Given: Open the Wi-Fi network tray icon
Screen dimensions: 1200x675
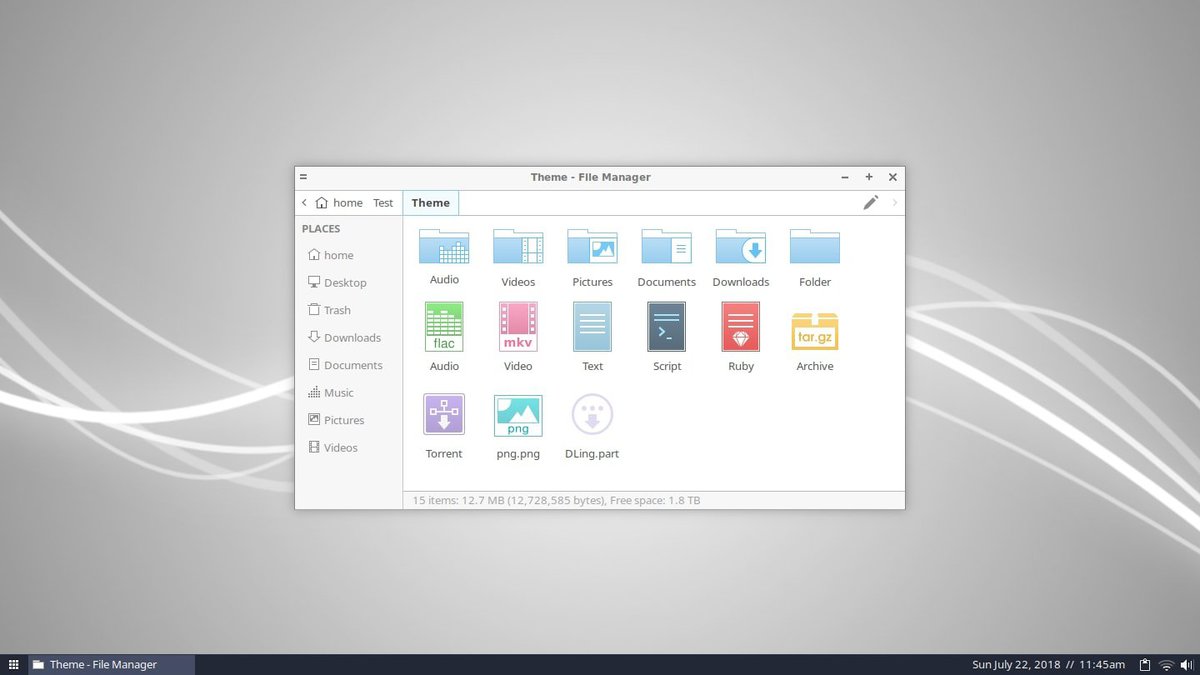Looking at the screenshot, I should coord(1166,665).
